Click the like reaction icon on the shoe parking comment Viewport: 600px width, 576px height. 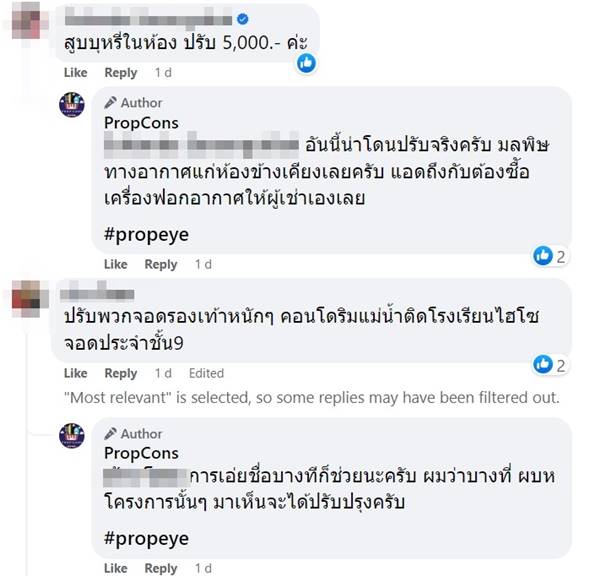[x=543, y=364]
